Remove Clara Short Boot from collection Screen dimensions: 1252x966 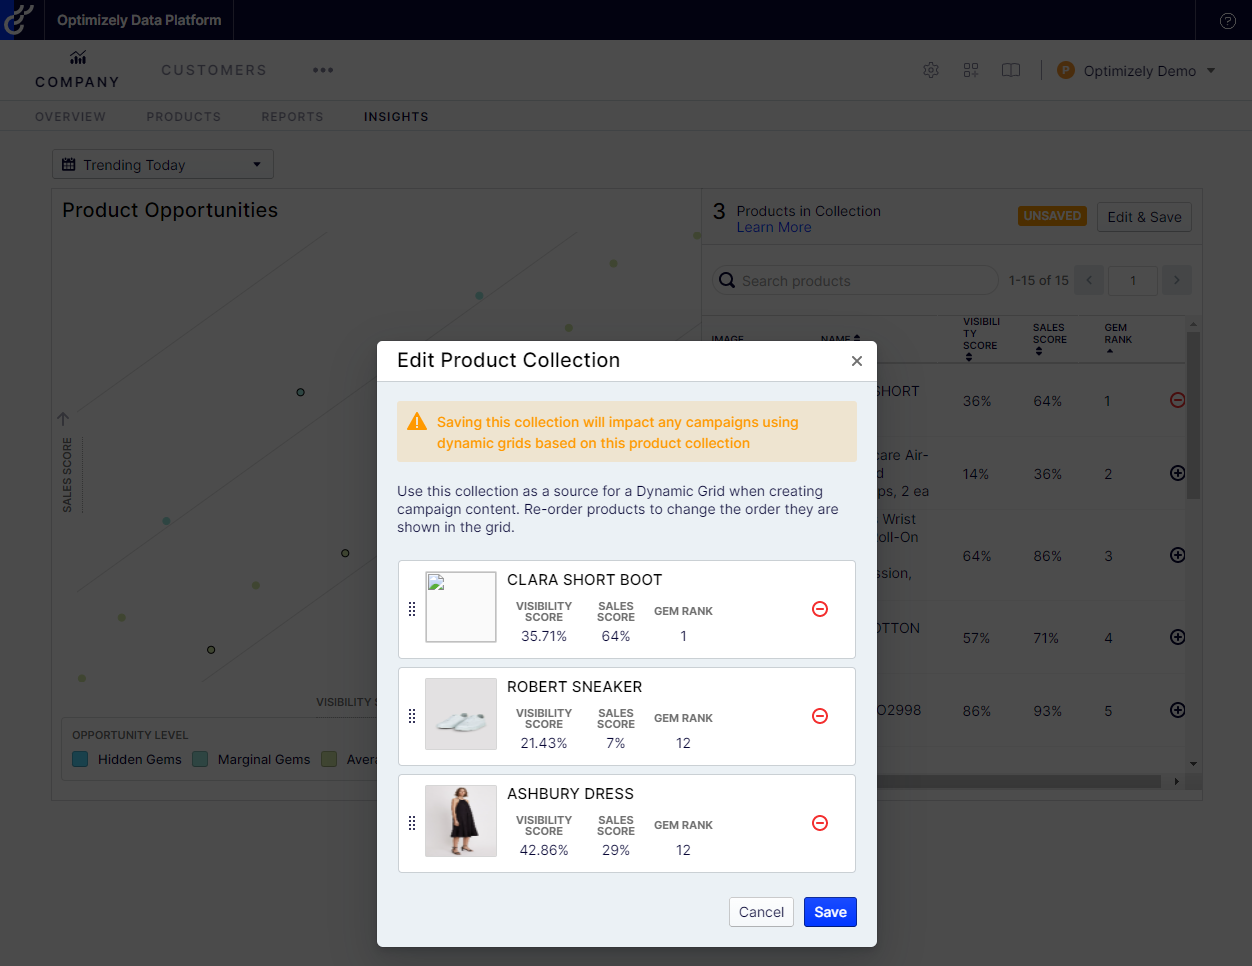click(820, 609)
